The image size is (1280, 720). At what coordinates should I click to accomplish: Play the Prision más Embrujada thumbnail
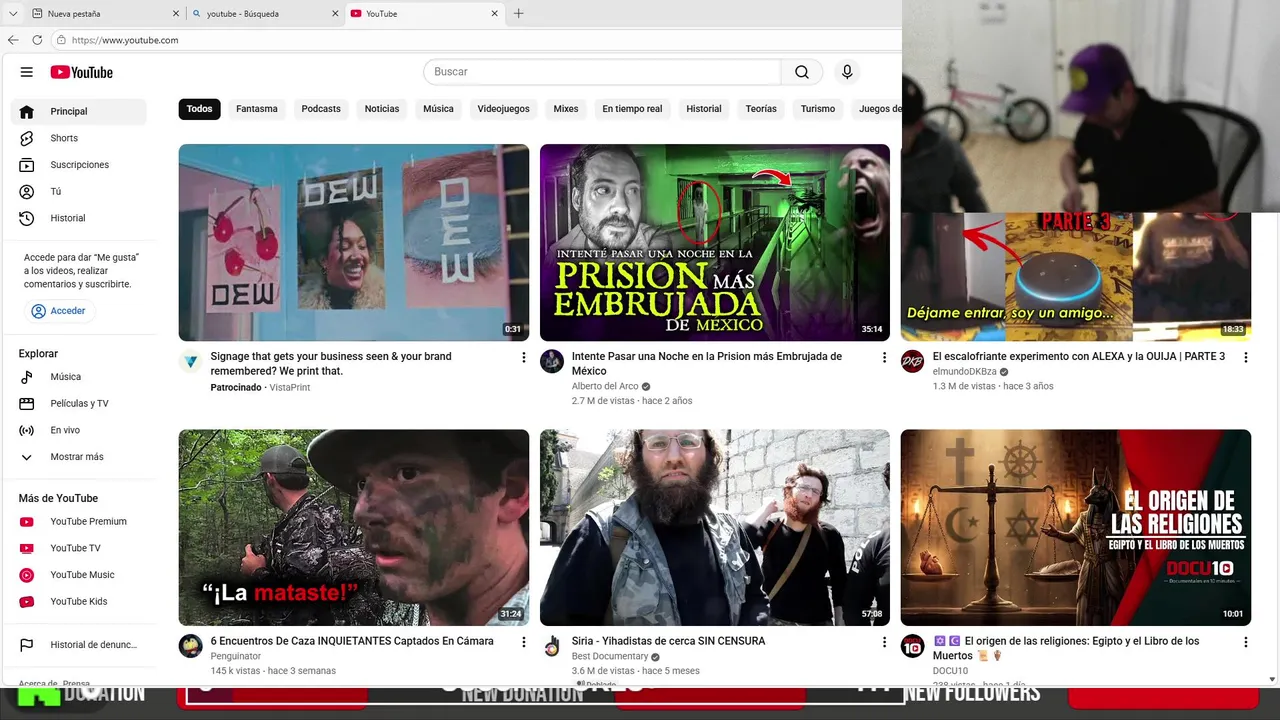[x=715, y=243]
